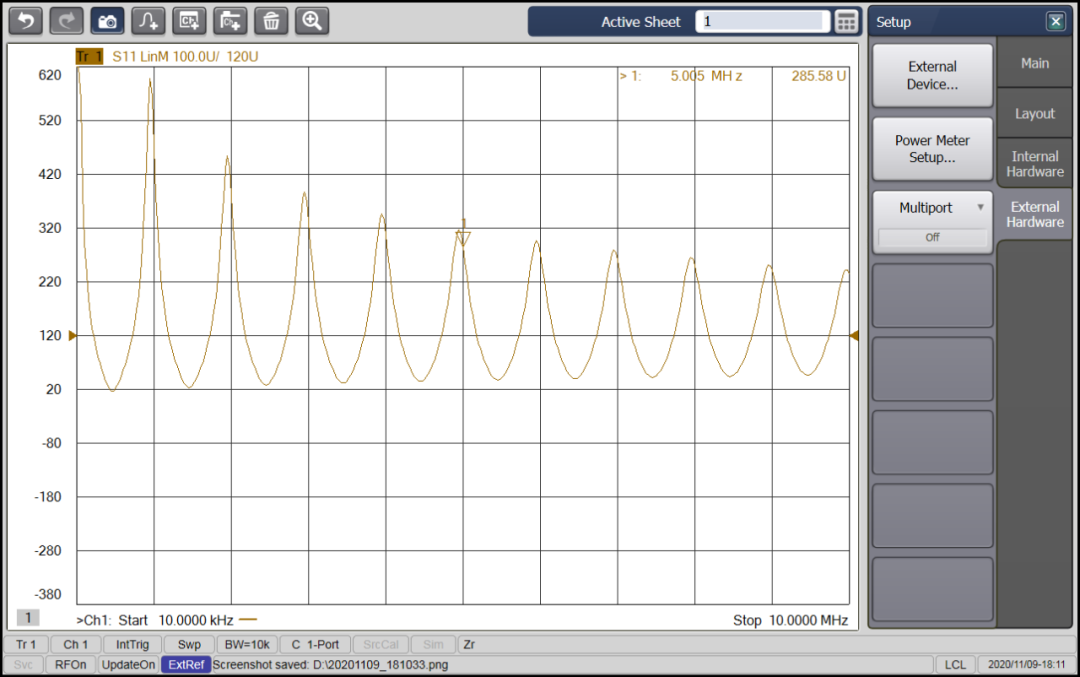Click the Active Sheet input field
This screenshot has height=677, width=1080.
pos(762,20)
